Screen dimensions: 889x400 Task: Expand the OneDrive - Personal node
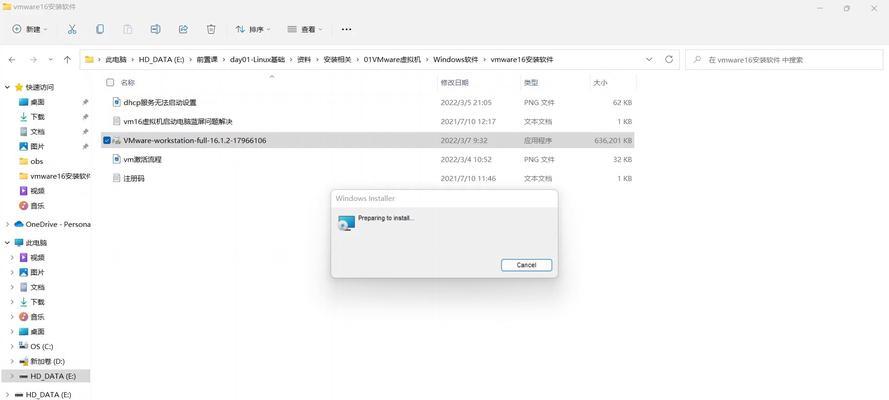click(7, 224)
